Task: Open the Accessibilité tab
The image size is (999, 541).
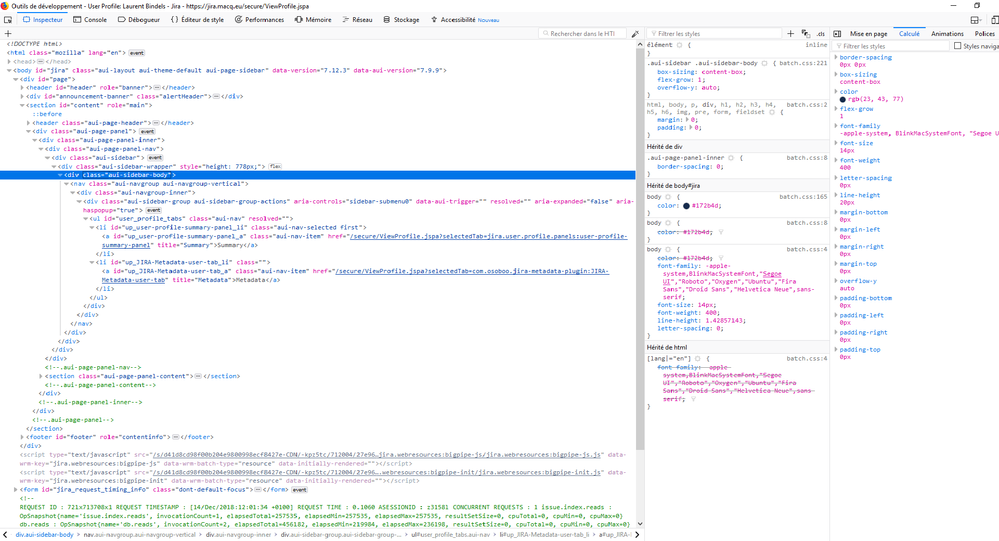Action: [x=464, y=20]
